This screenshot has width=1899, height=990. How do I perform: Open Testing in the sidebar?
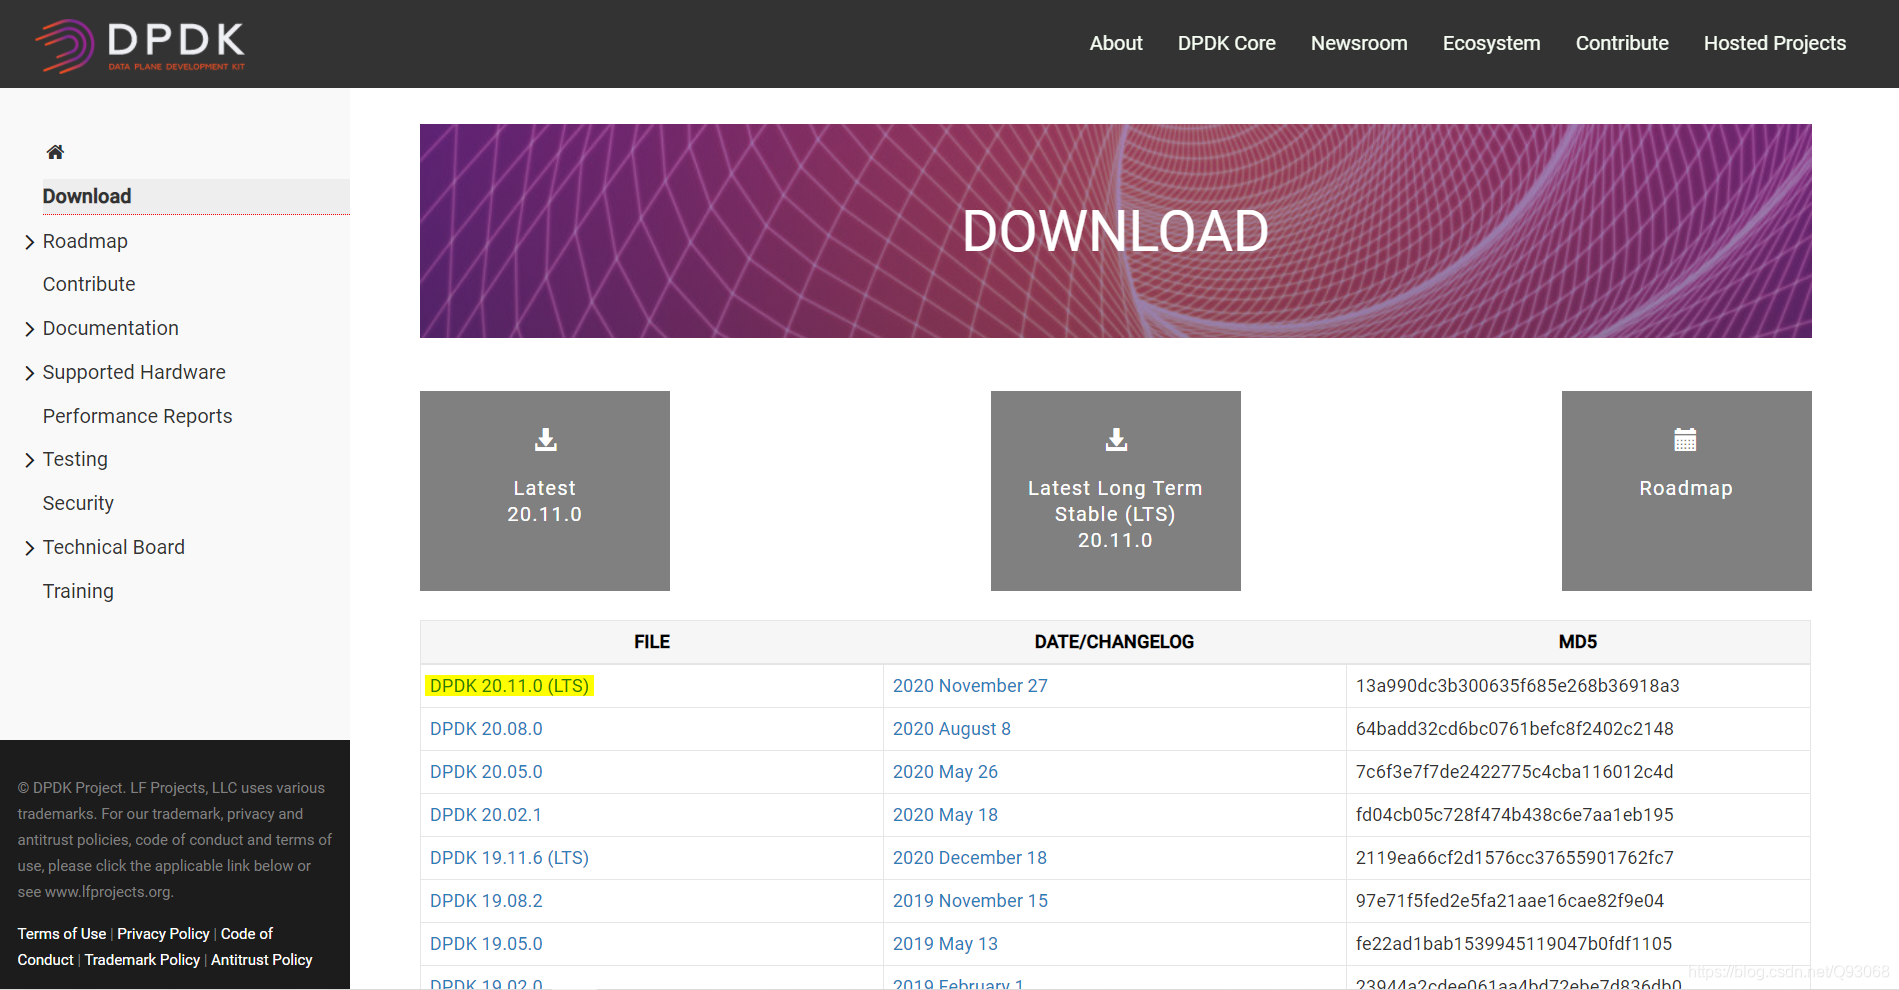pos(75,459)
